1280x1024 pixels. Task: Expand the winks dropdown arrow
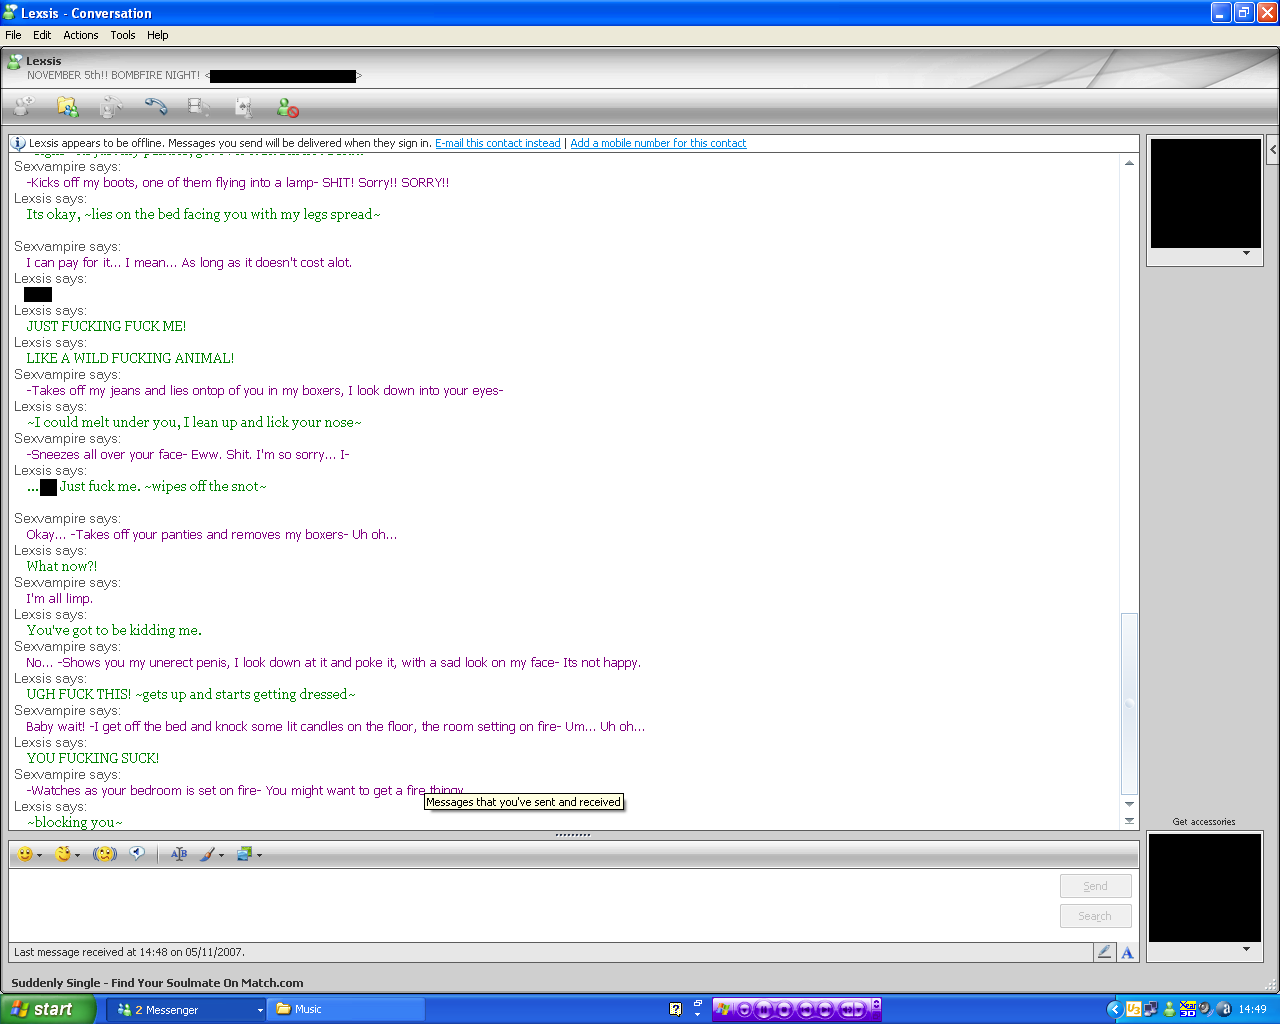click(x=77, y=855)
